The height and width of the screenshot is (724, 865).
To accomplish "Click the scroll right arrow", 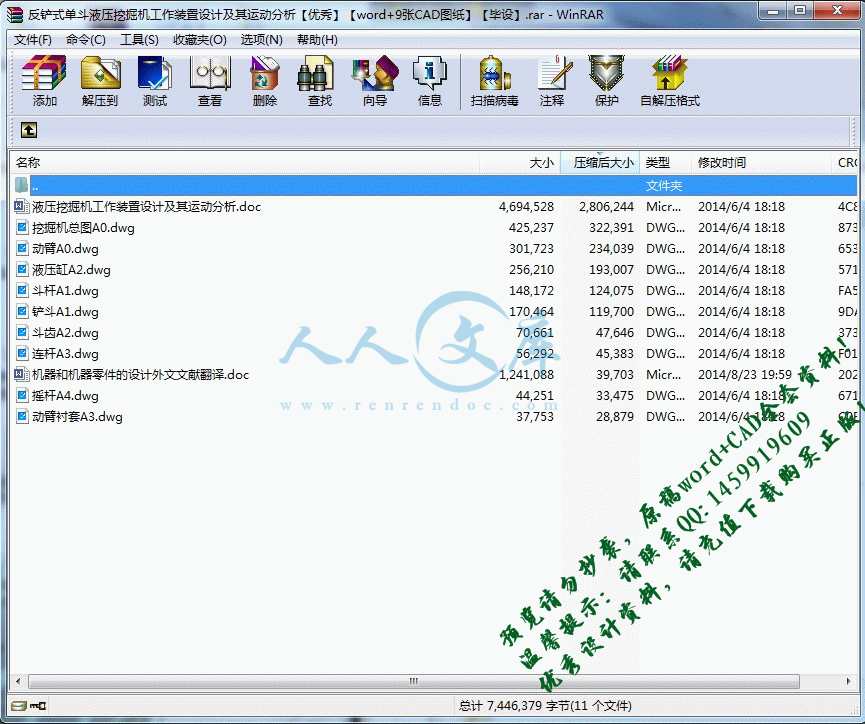I will (848, 681).
